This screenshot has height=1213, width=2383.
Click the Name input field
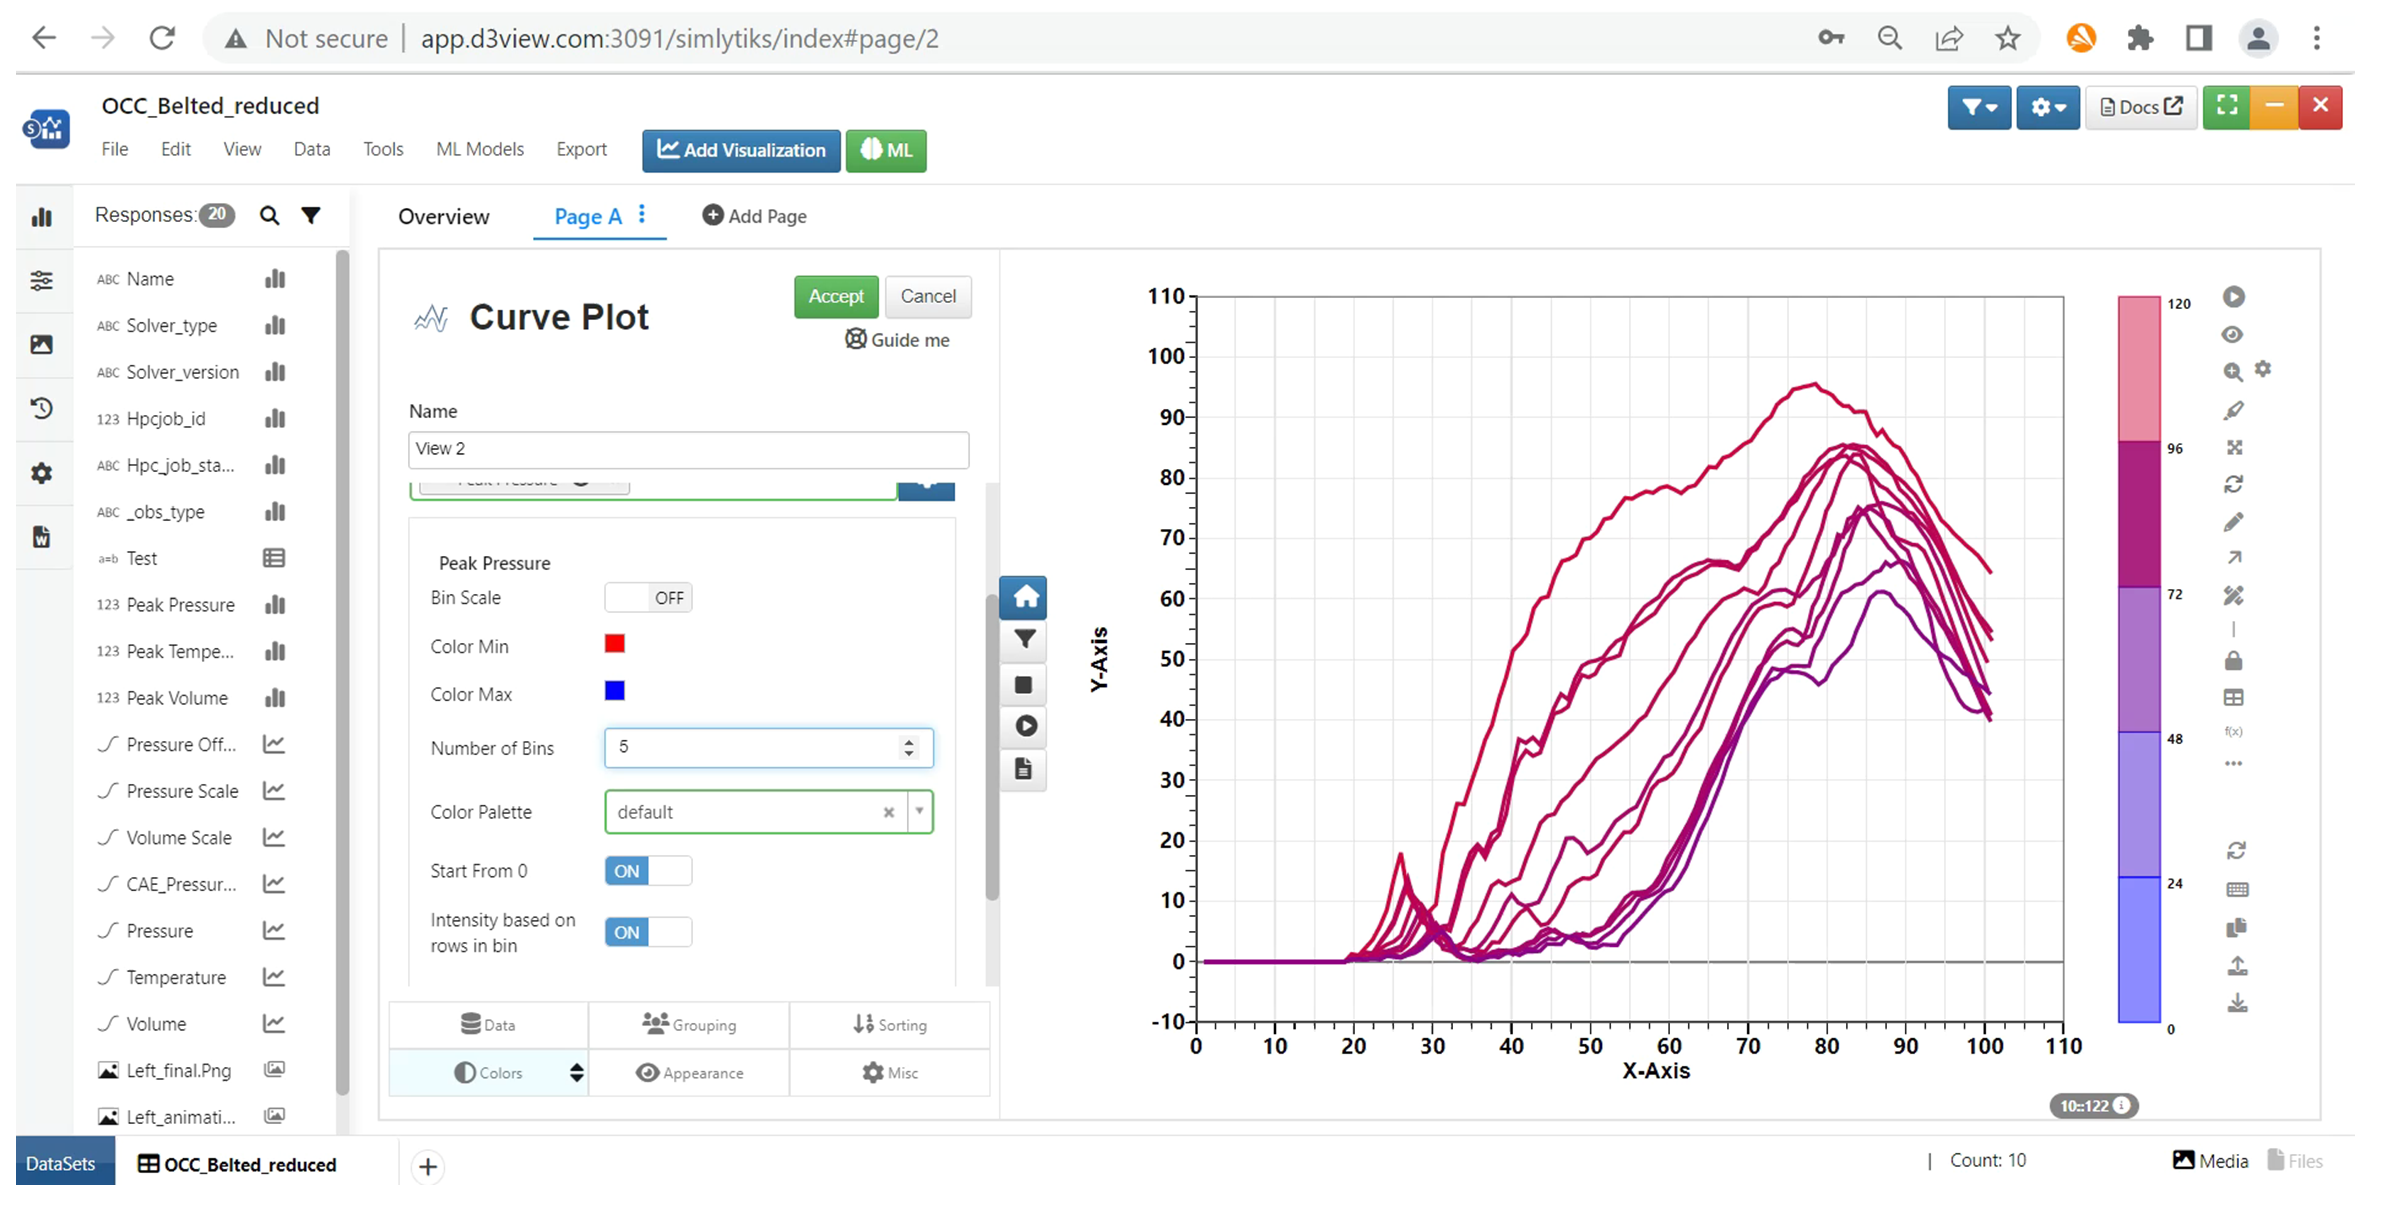(688, 449)
